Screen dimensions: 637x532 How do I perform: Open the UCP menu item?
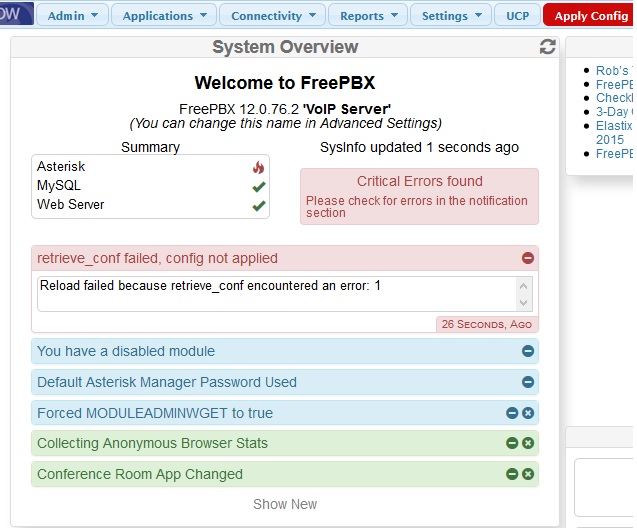point(518,15)
